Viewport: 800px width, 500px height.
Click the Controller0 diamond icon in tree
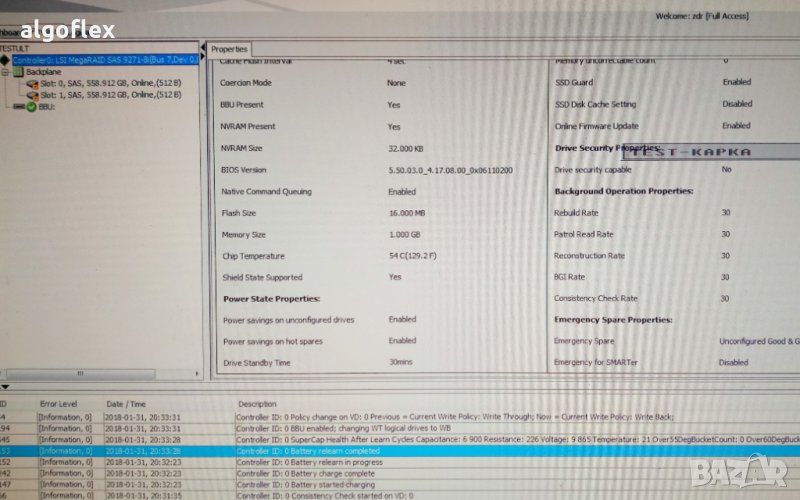tap(7, 60)
